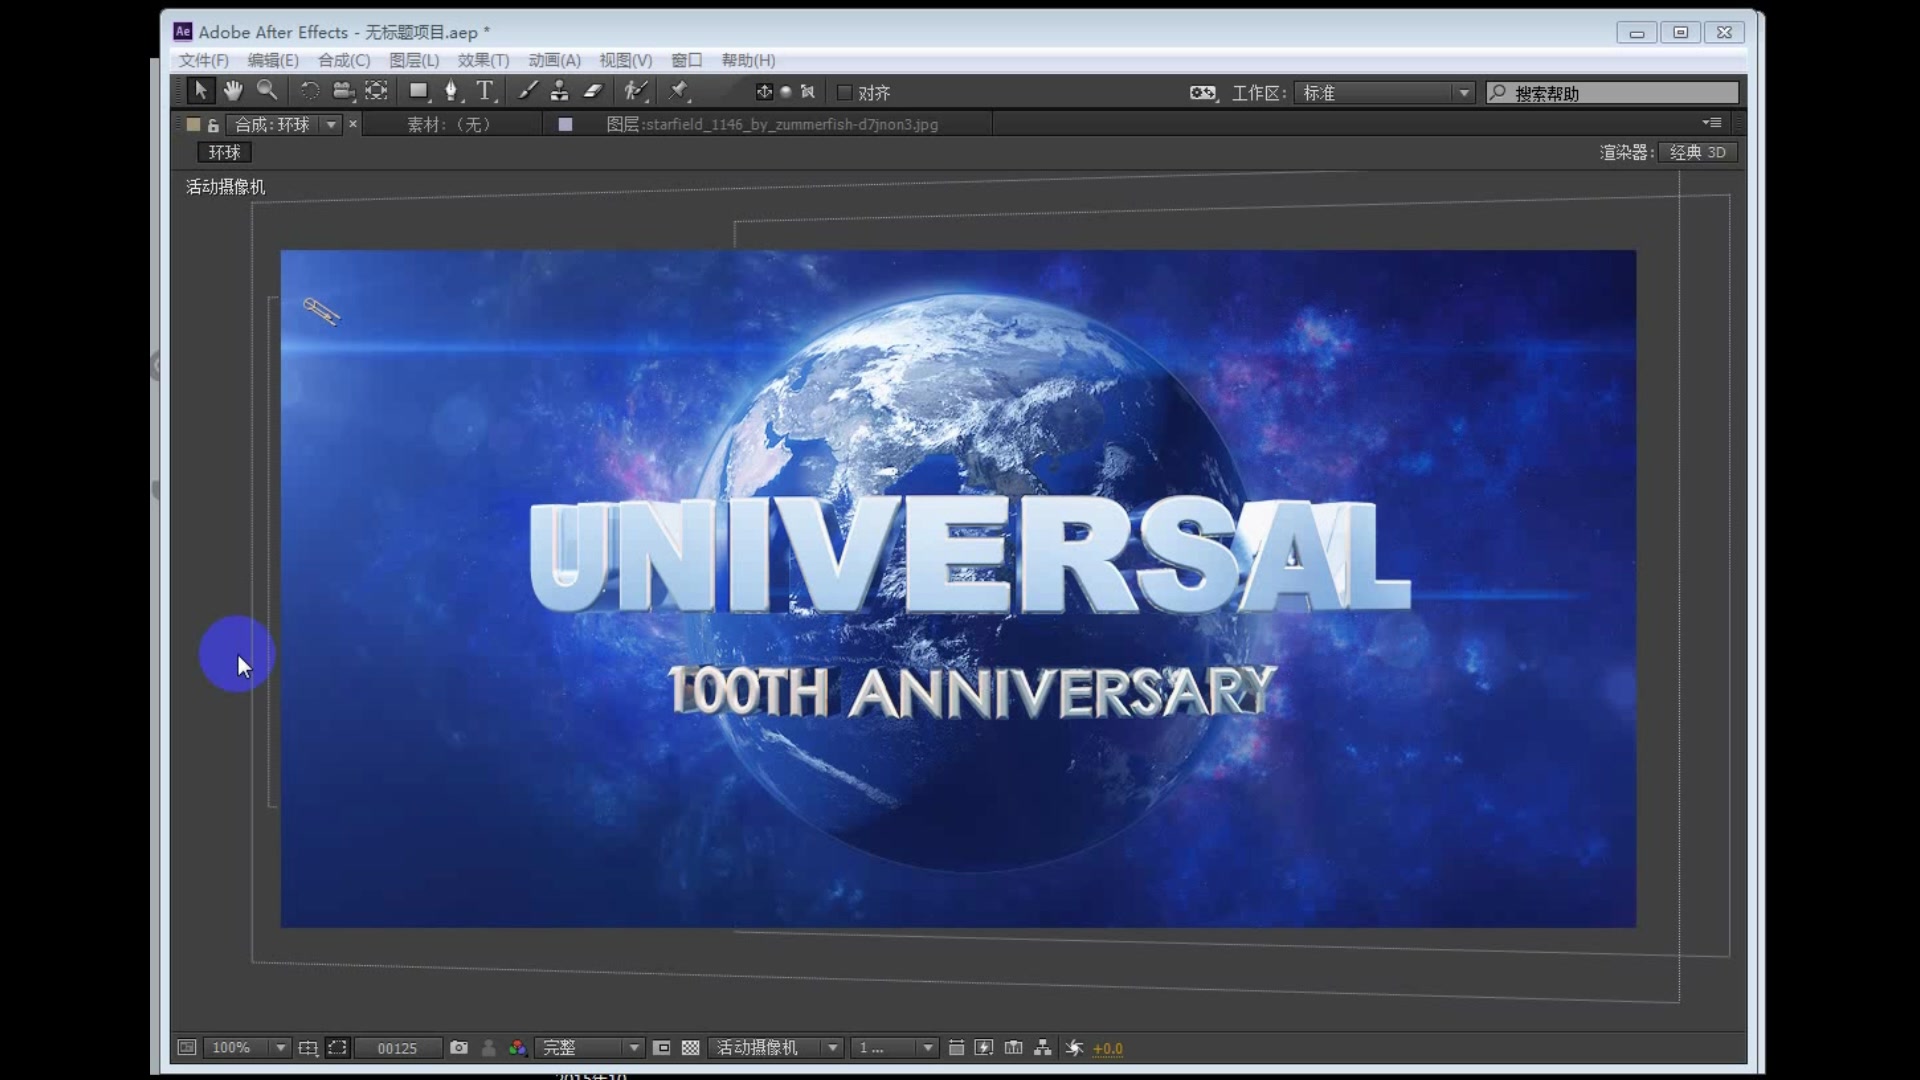Click the 经典 3D renderer button
The width and height of the screenshot is (1920, 1080).
click(1698, 152)
